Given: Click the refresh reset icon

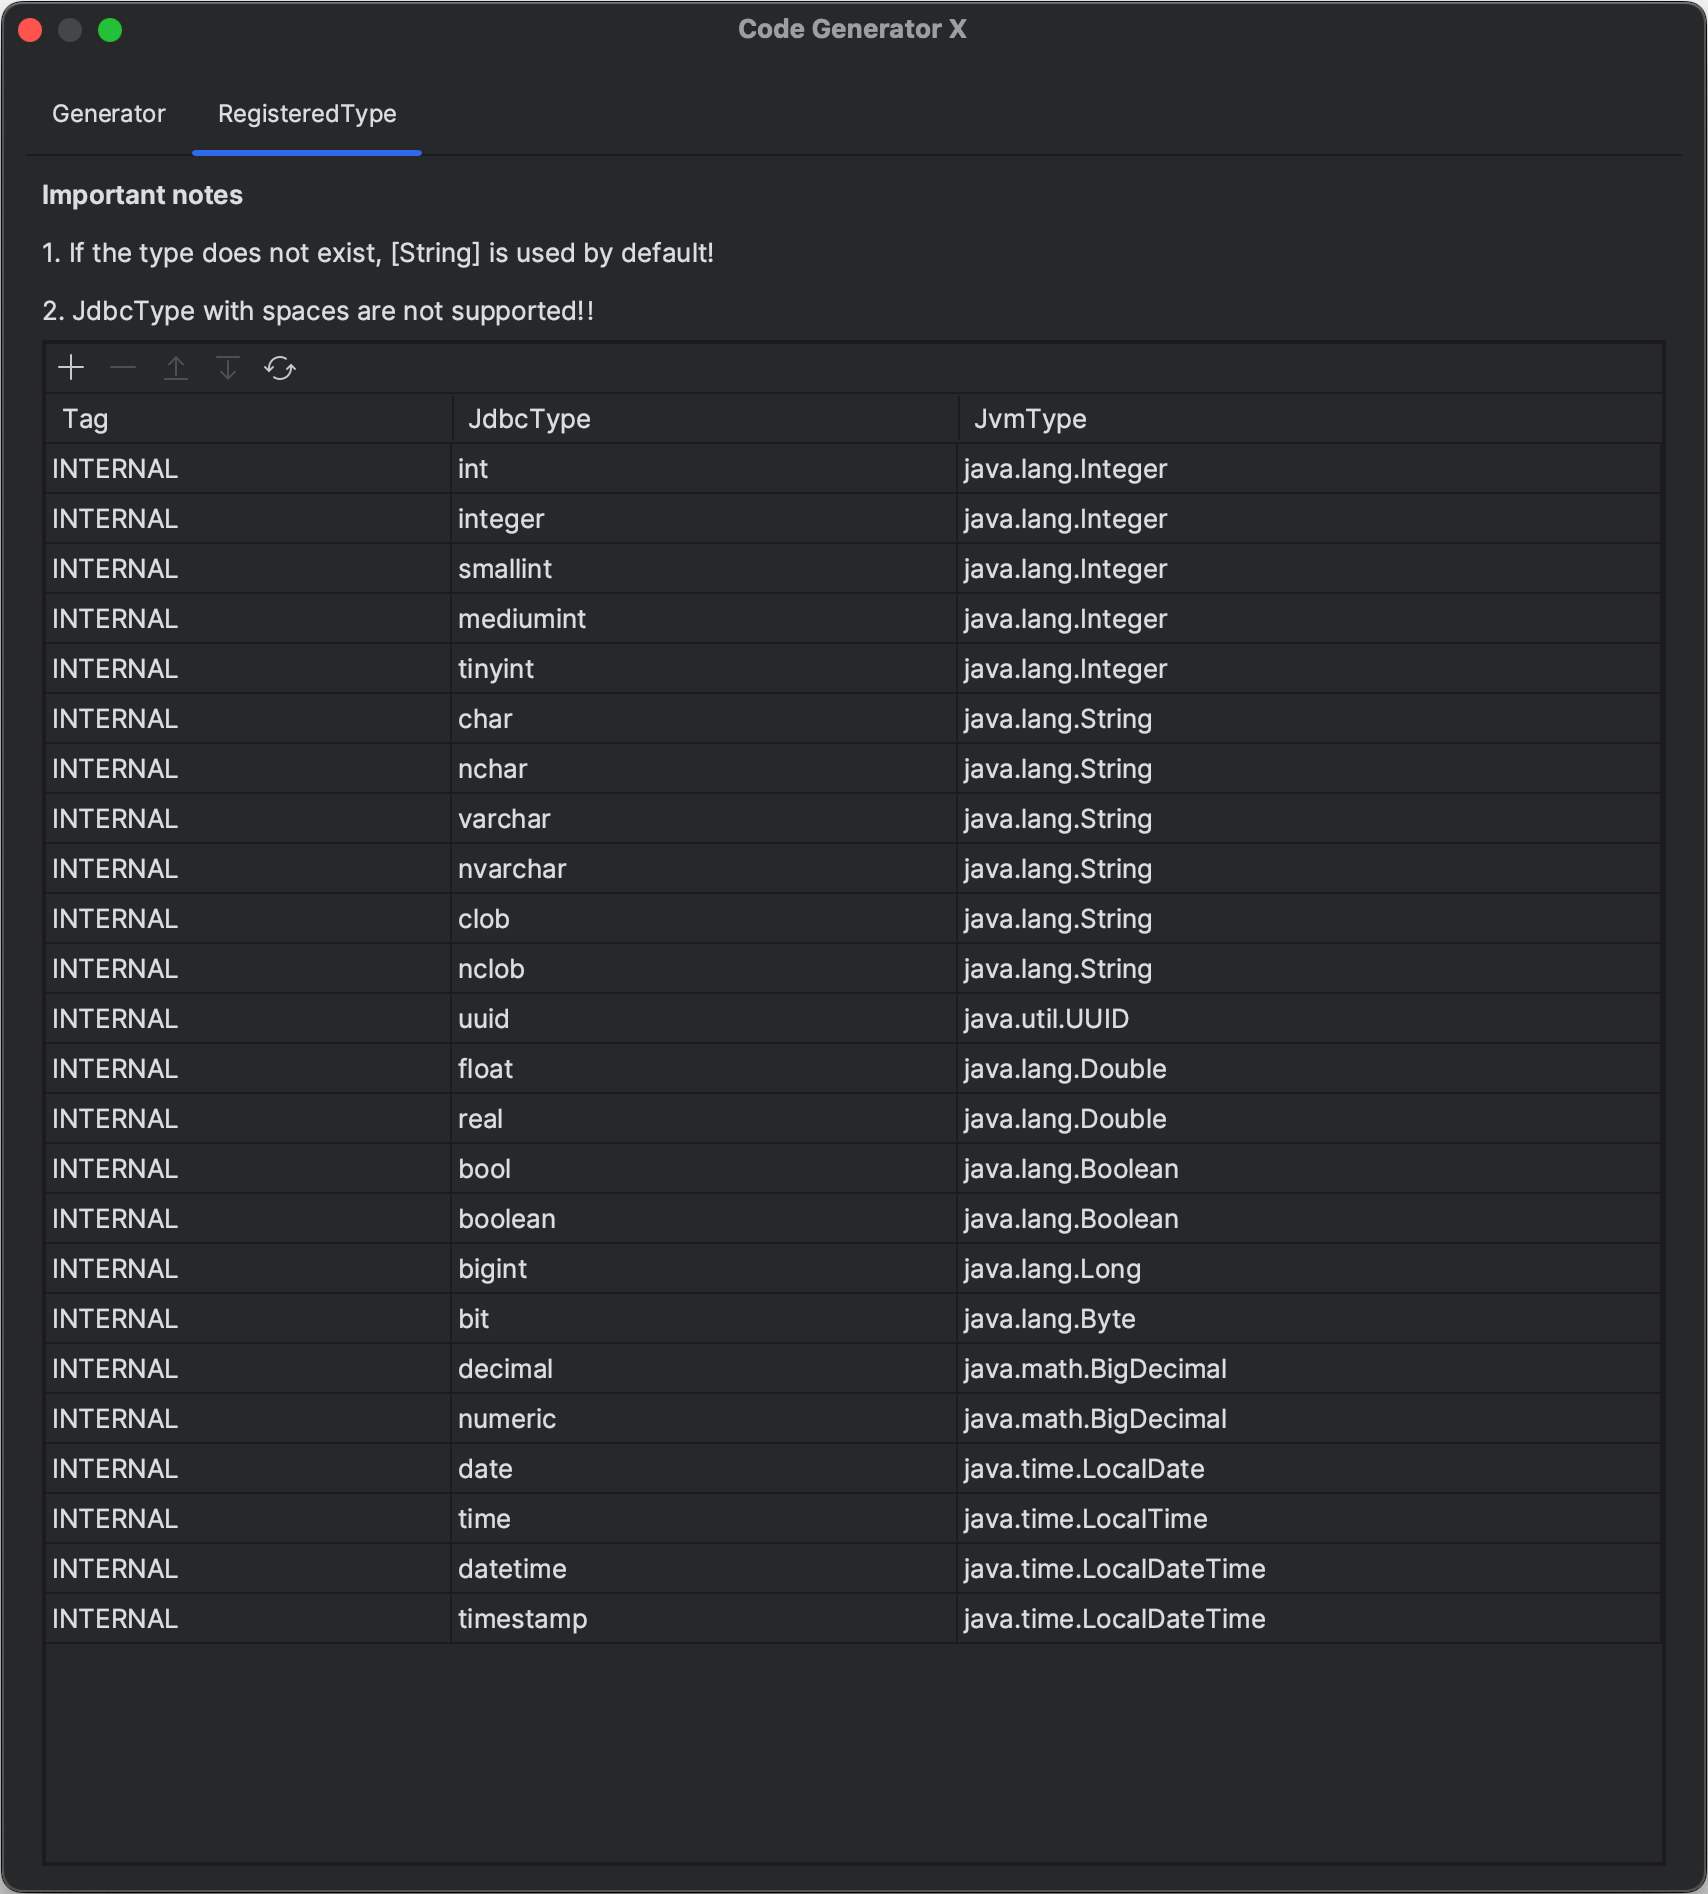Looking at the screenshot, I should click(x=280, y=368).
